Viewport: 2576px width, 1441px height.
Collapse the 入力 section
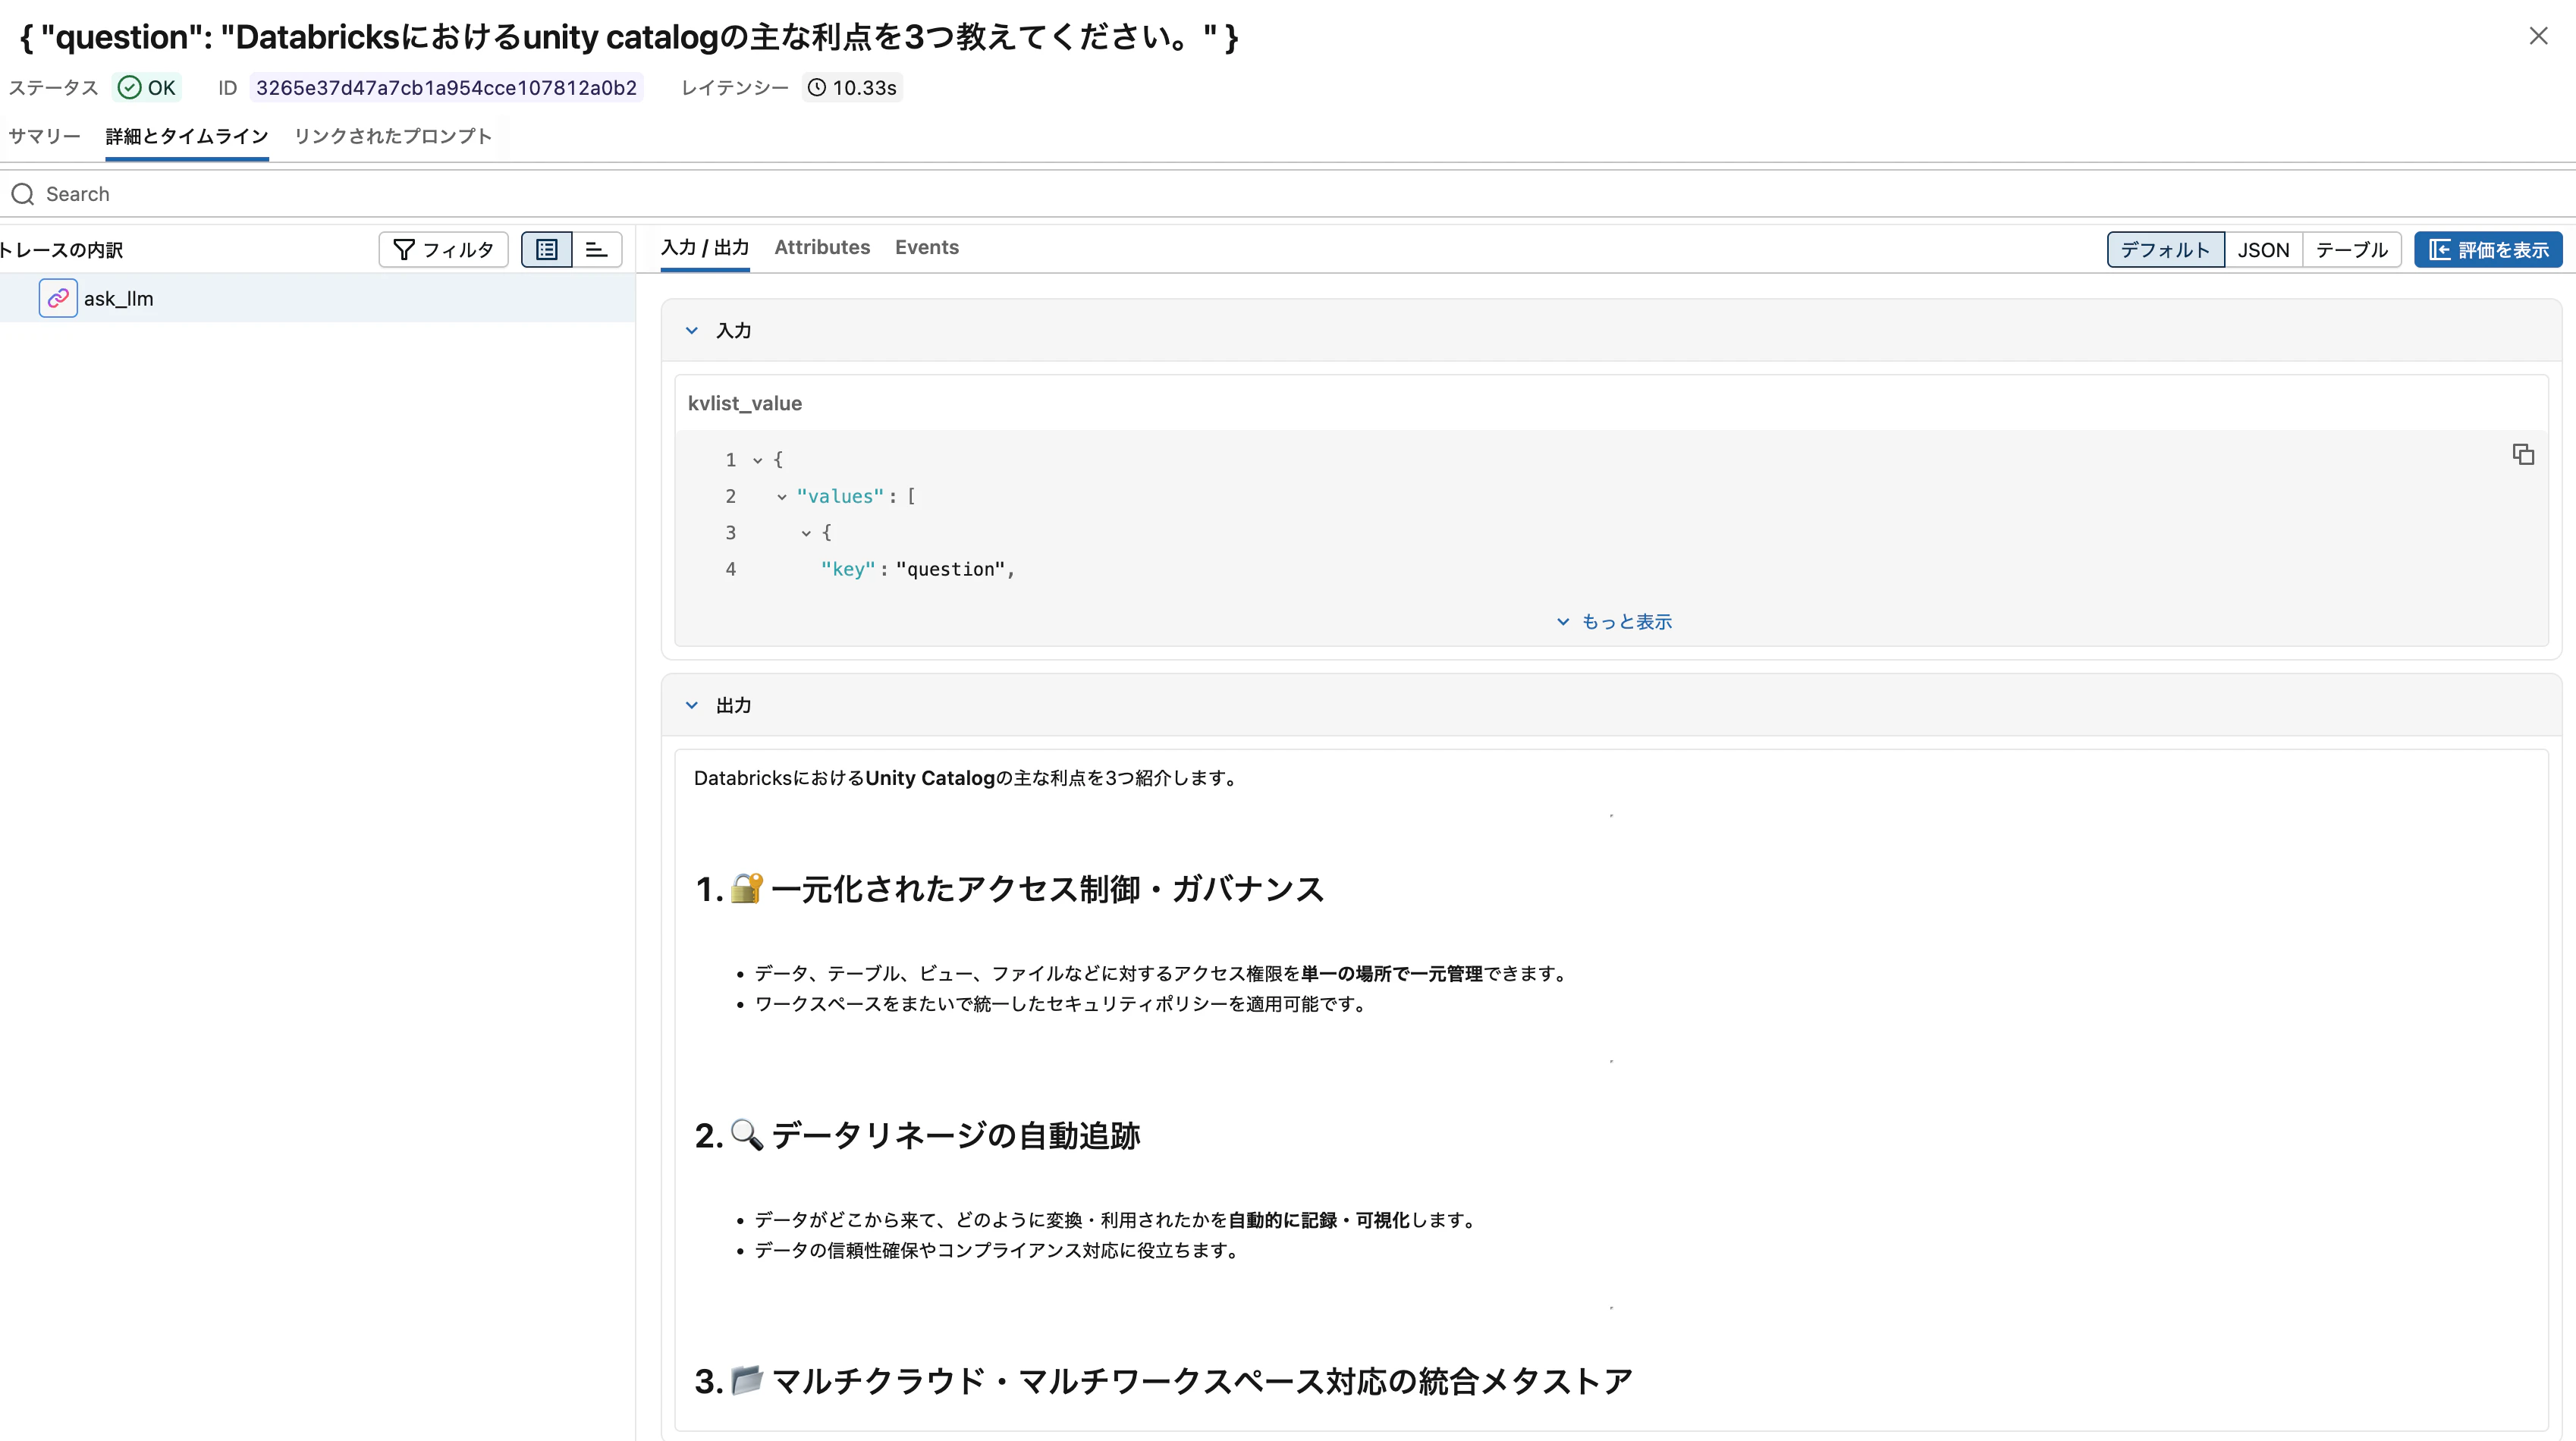[692, 330]
